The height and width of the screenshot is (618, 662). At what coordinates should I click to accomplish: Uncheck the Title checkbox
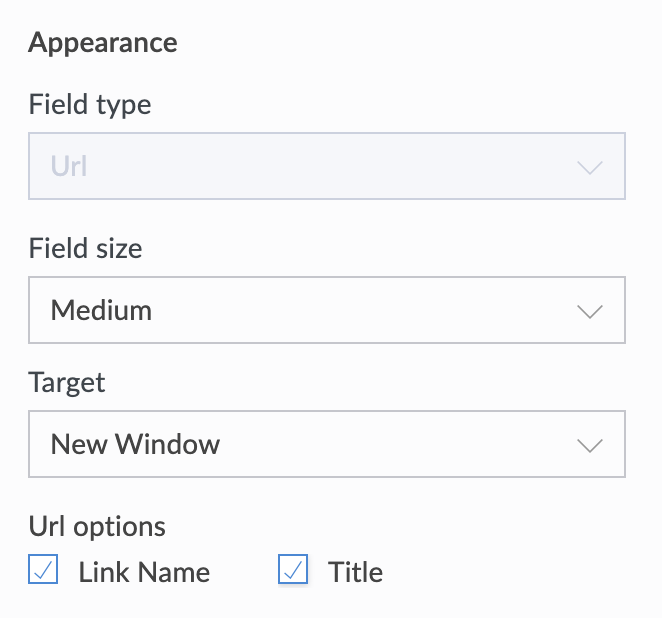[293, 570]
